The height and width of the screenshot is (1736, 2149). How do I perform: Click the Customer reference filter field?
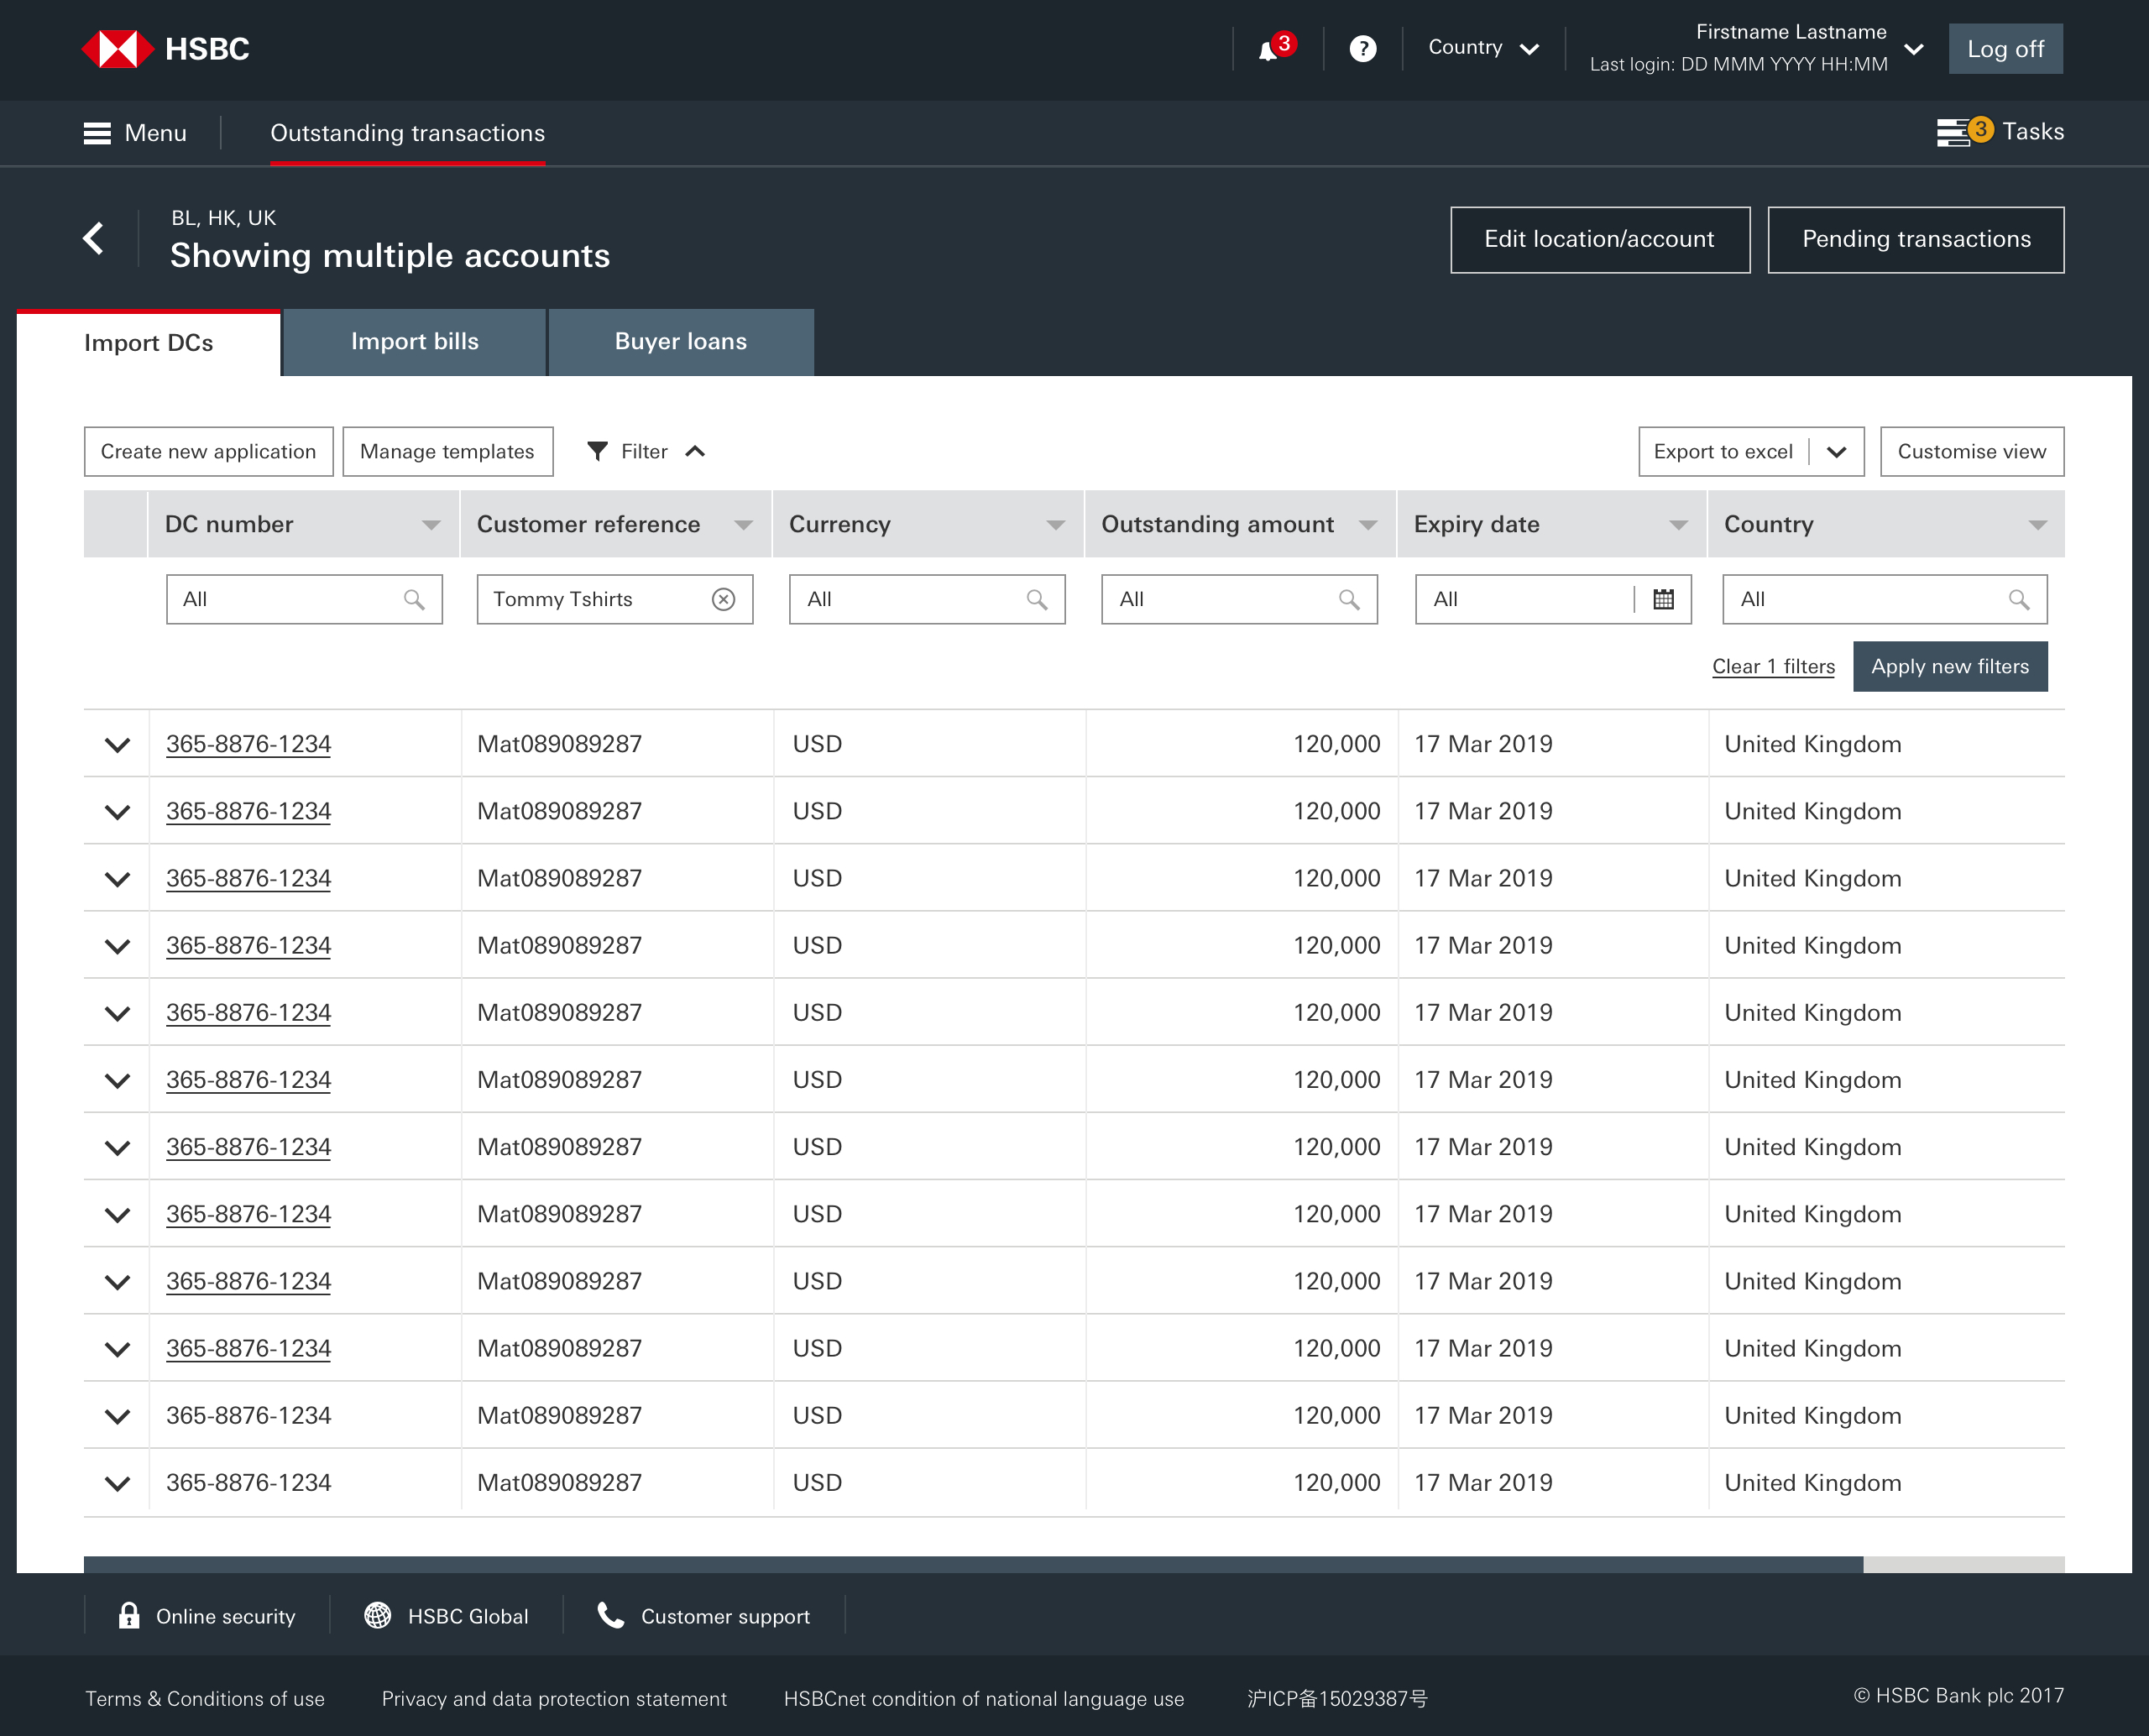[x=615, y=599]
